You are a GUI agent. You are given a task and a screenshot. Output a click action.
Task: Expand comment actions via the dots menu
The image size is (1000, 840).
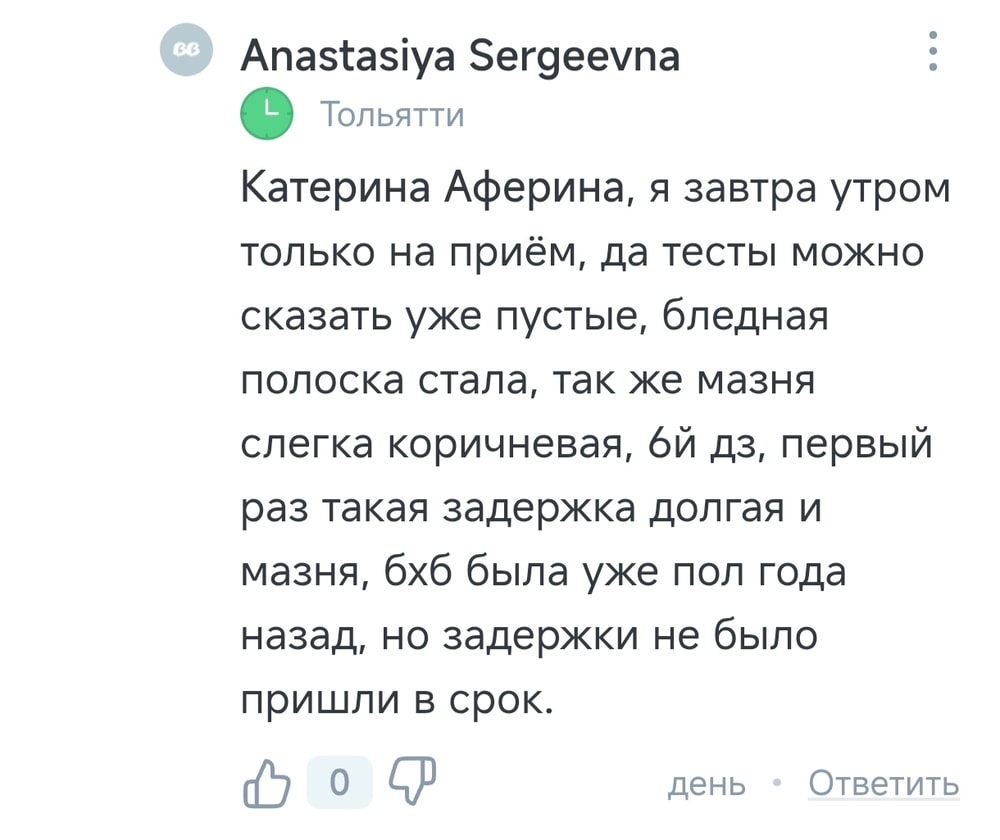[x=933, y=52]
